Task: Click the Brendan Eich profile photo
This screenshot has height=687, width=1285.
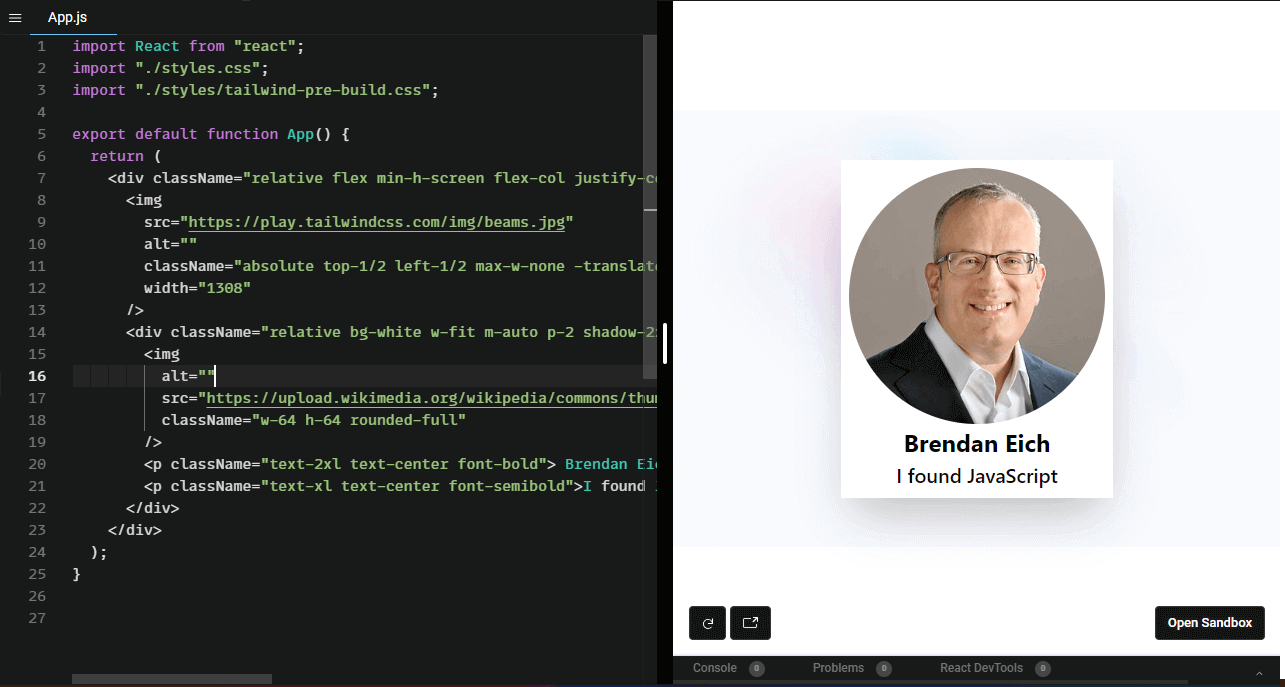Action: 977,296
